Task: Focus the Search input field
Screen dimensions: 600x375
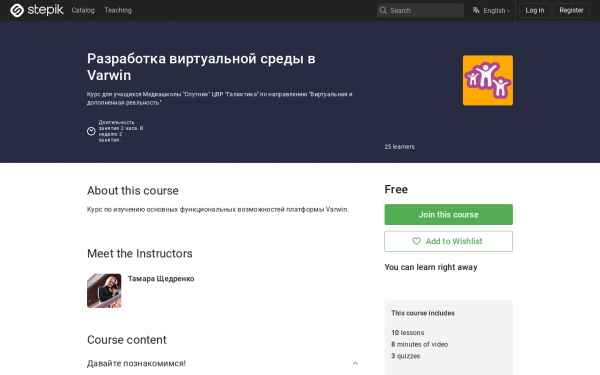Action: 420,10
